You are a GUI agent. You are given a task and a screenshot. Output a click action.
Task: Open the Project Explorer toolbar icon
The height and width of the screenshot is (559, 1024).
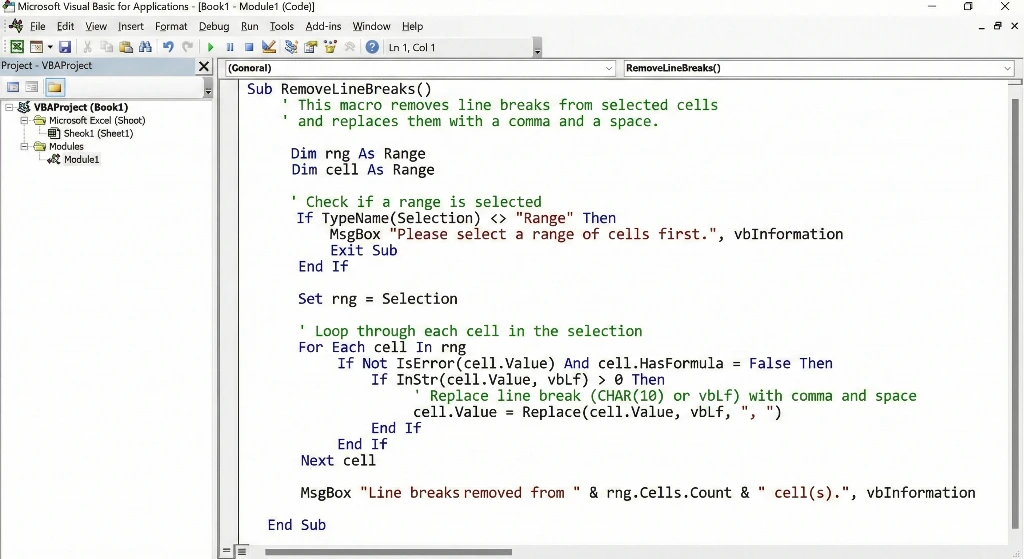click(291, 47)
